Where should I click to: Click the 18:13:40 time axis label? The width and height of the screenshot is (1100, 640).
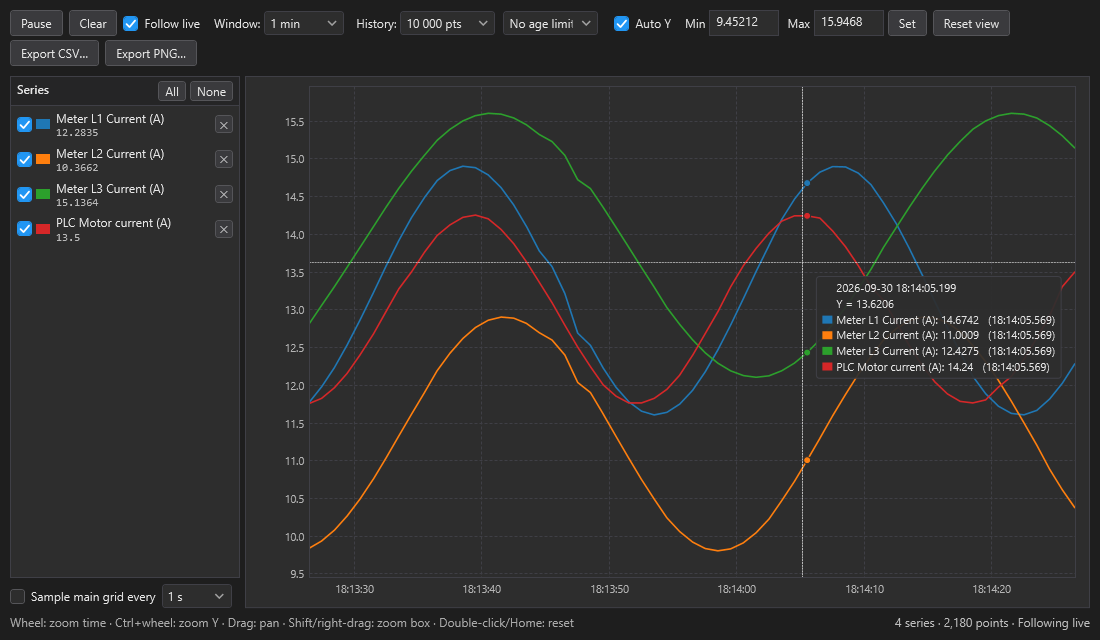pyautogui.click(x=482, y=589)
